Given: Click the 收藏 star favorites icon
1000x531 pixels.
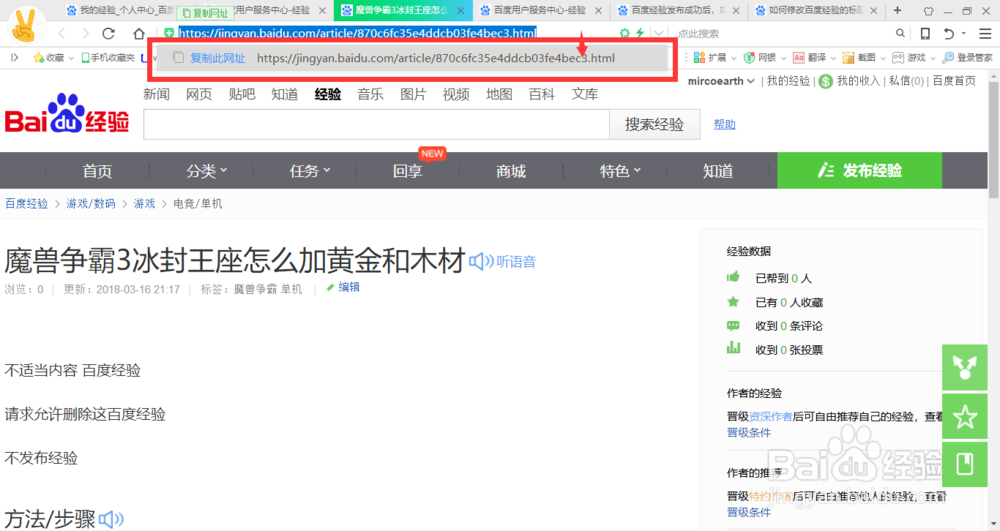Looking at the screenshot, I should click(38, 57).
